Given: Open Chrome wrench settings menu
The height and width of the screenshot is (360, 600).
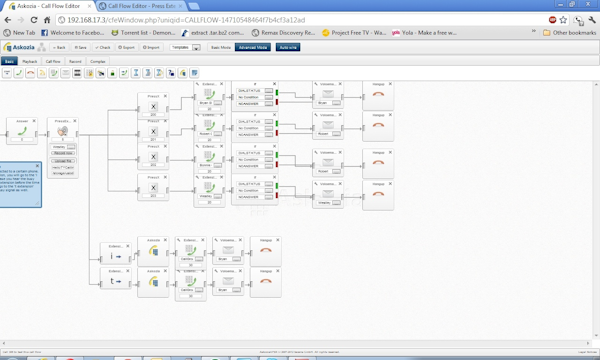Looking at the screenshot, I should (x=592, y=20).
